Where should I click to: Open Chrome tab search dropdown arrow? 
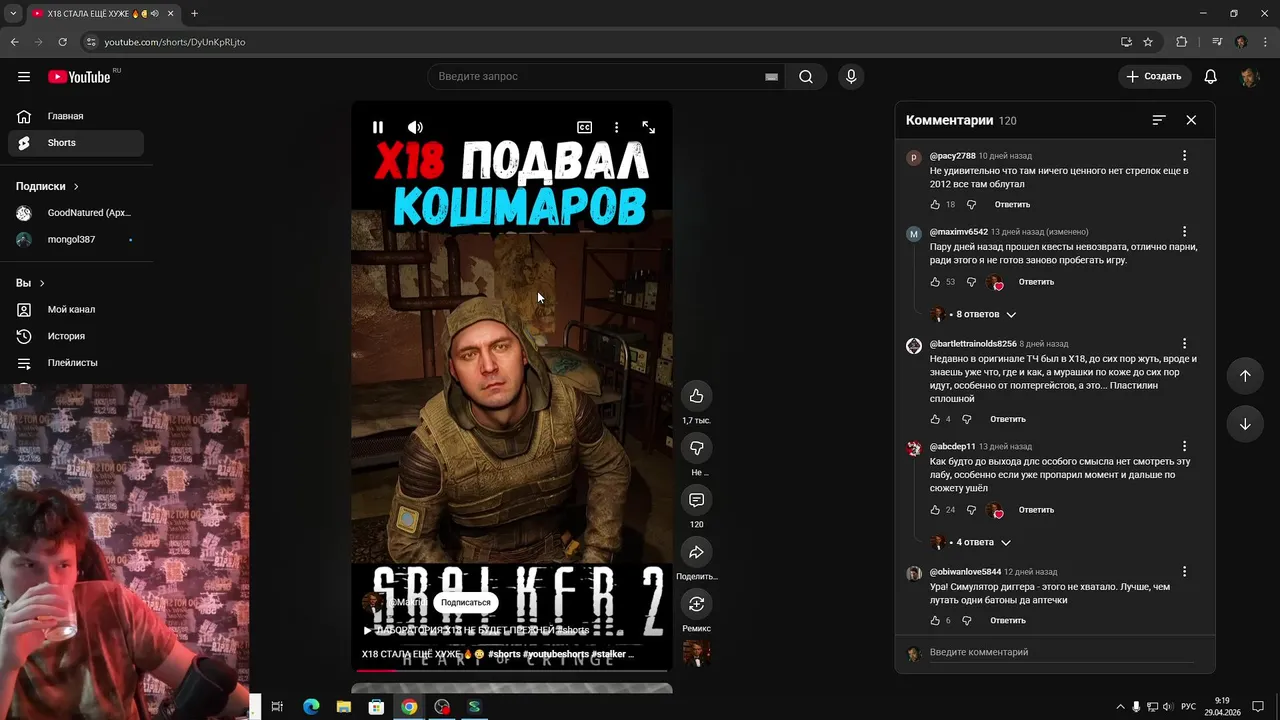[13, 14]
